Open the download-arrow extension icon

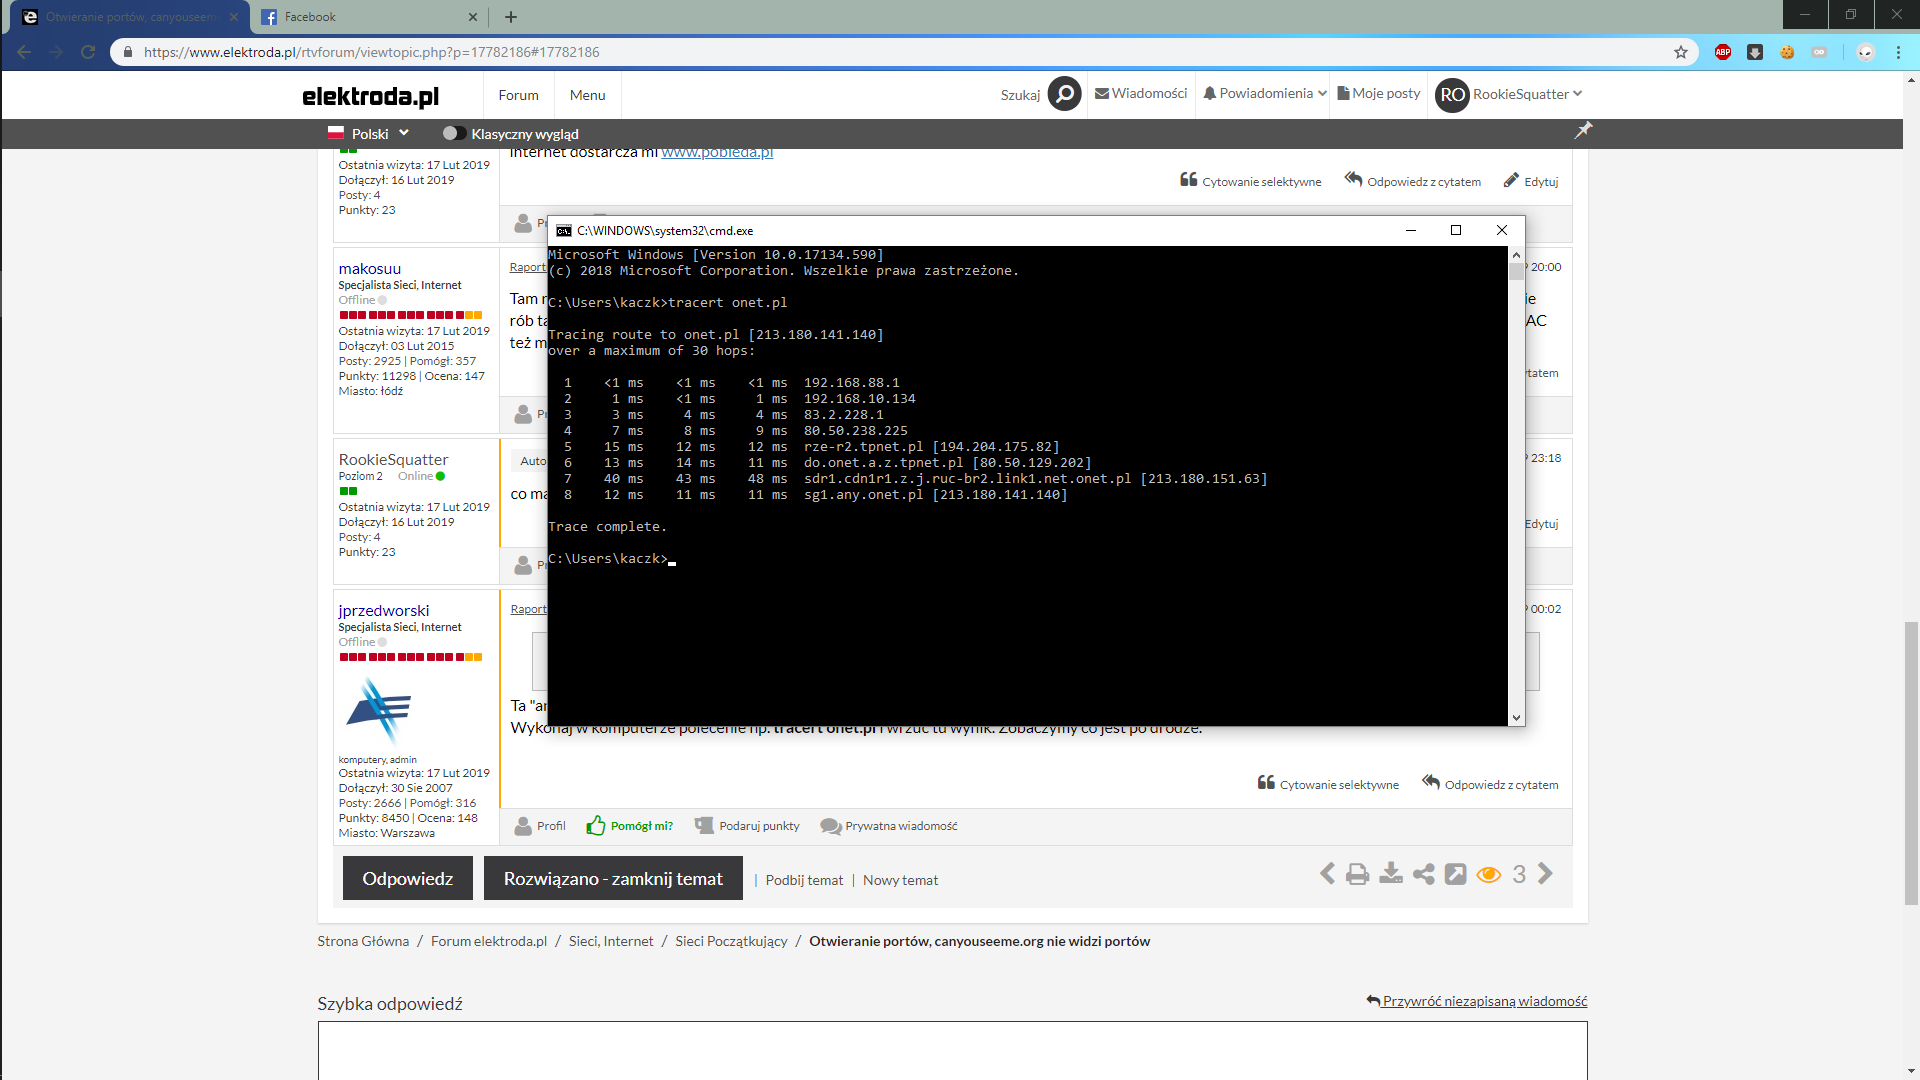tap(1755, 52)
